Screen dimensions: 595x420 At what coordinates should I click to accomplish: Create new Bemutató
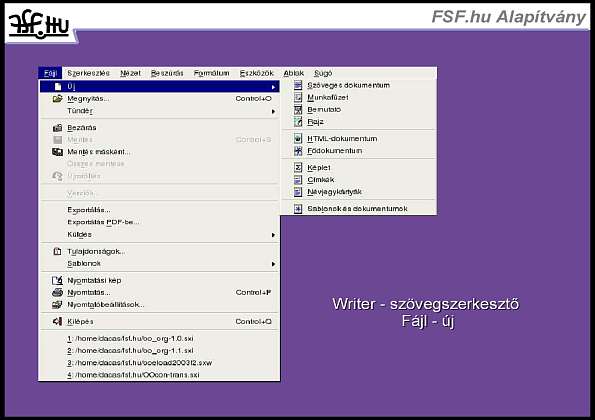click(359, 110)
